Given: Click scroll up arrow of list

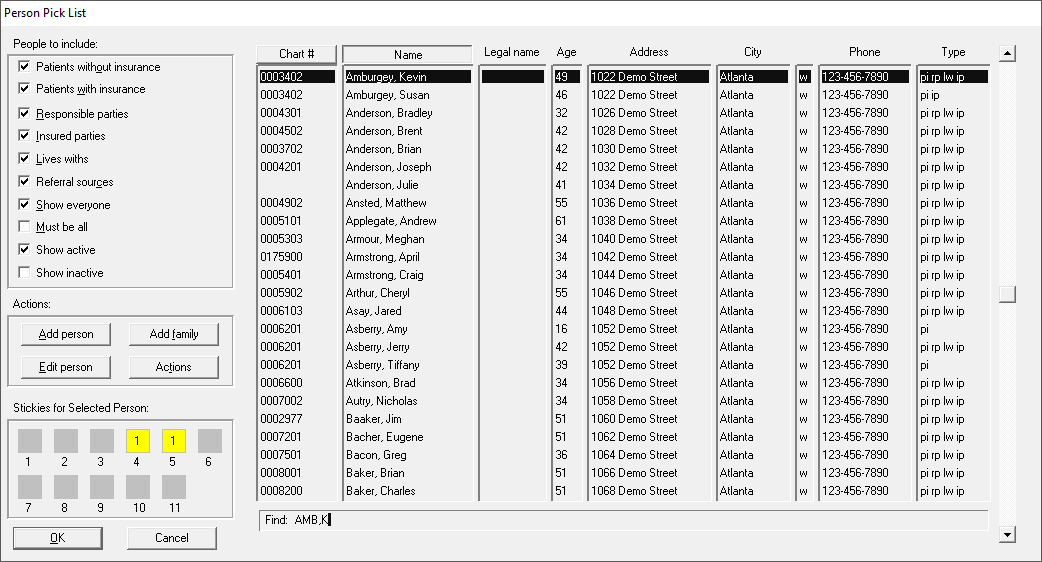Looking at the screenshot, I should (x=1007, y=53).
